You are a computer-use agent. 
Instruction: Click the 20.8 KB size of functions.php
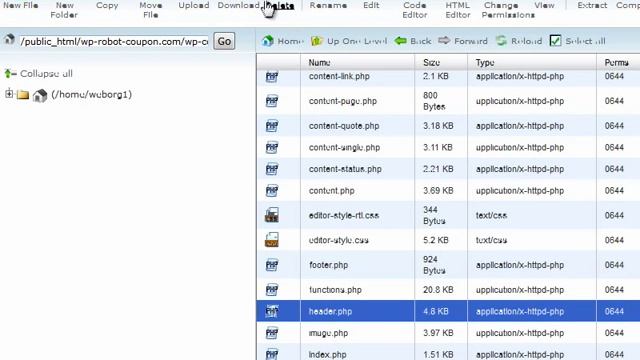point(438,290)
